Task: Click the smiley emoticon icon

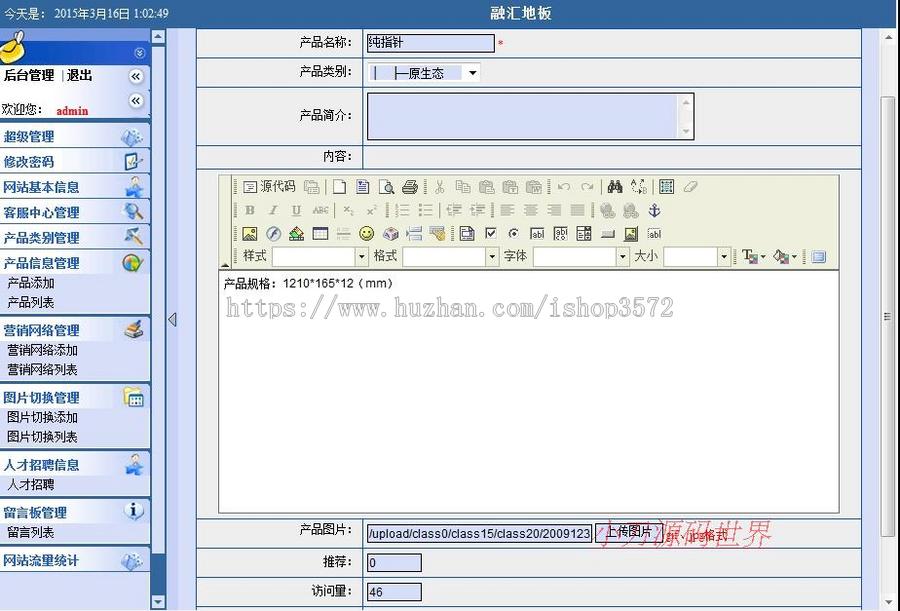Action: pos(367,233)
